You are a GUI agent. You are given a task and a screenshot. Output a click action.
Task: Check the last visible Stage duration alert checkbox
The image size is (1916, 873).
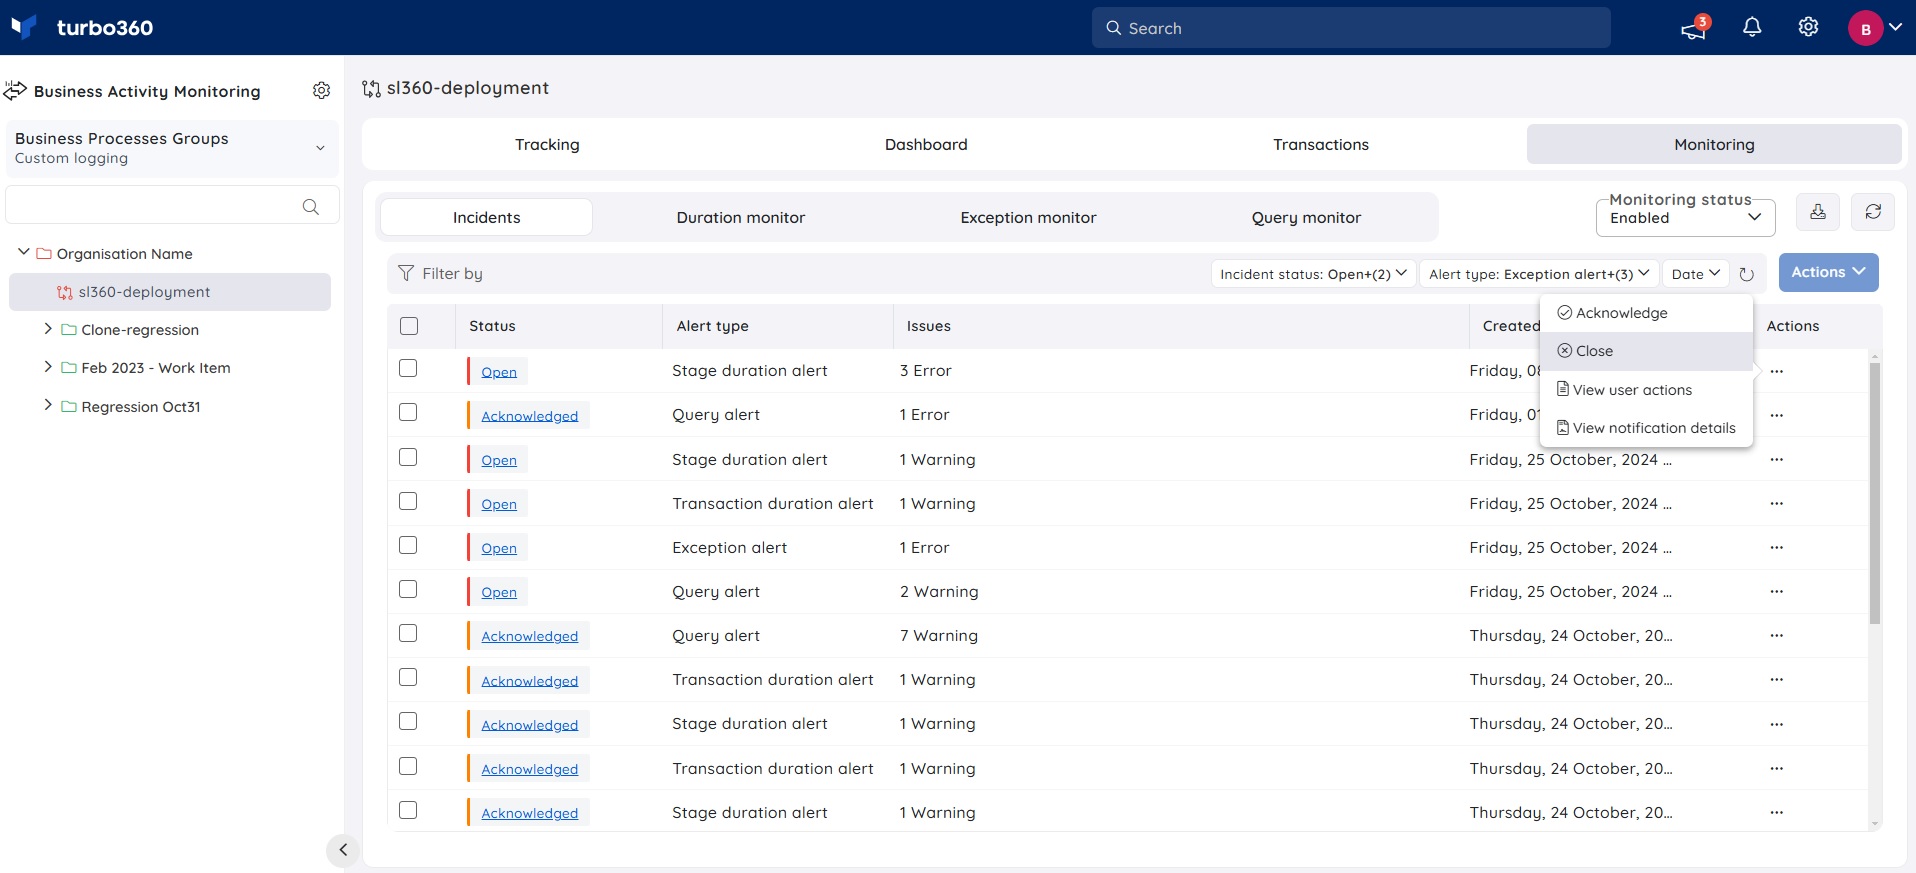408,810
